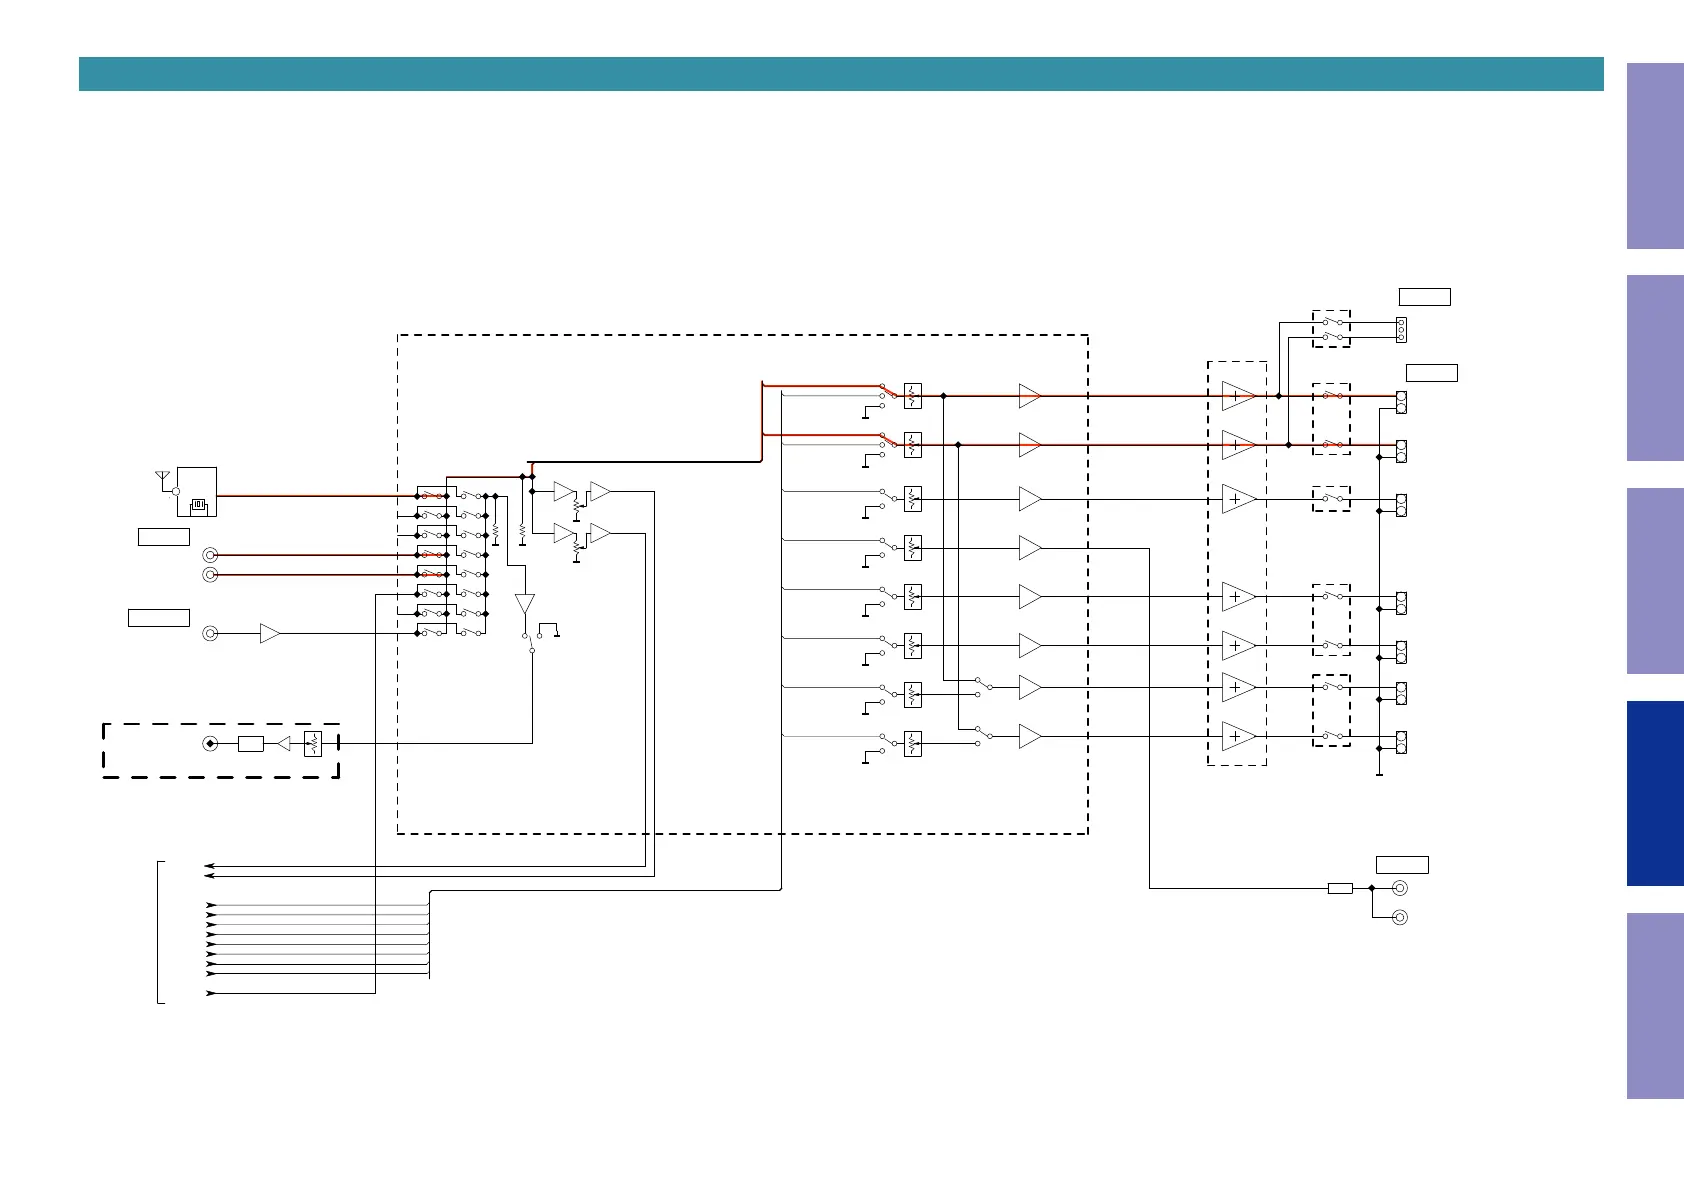
Task: Select the downward-pointing buffer triangle below the input selector
Action: (525, 604)
